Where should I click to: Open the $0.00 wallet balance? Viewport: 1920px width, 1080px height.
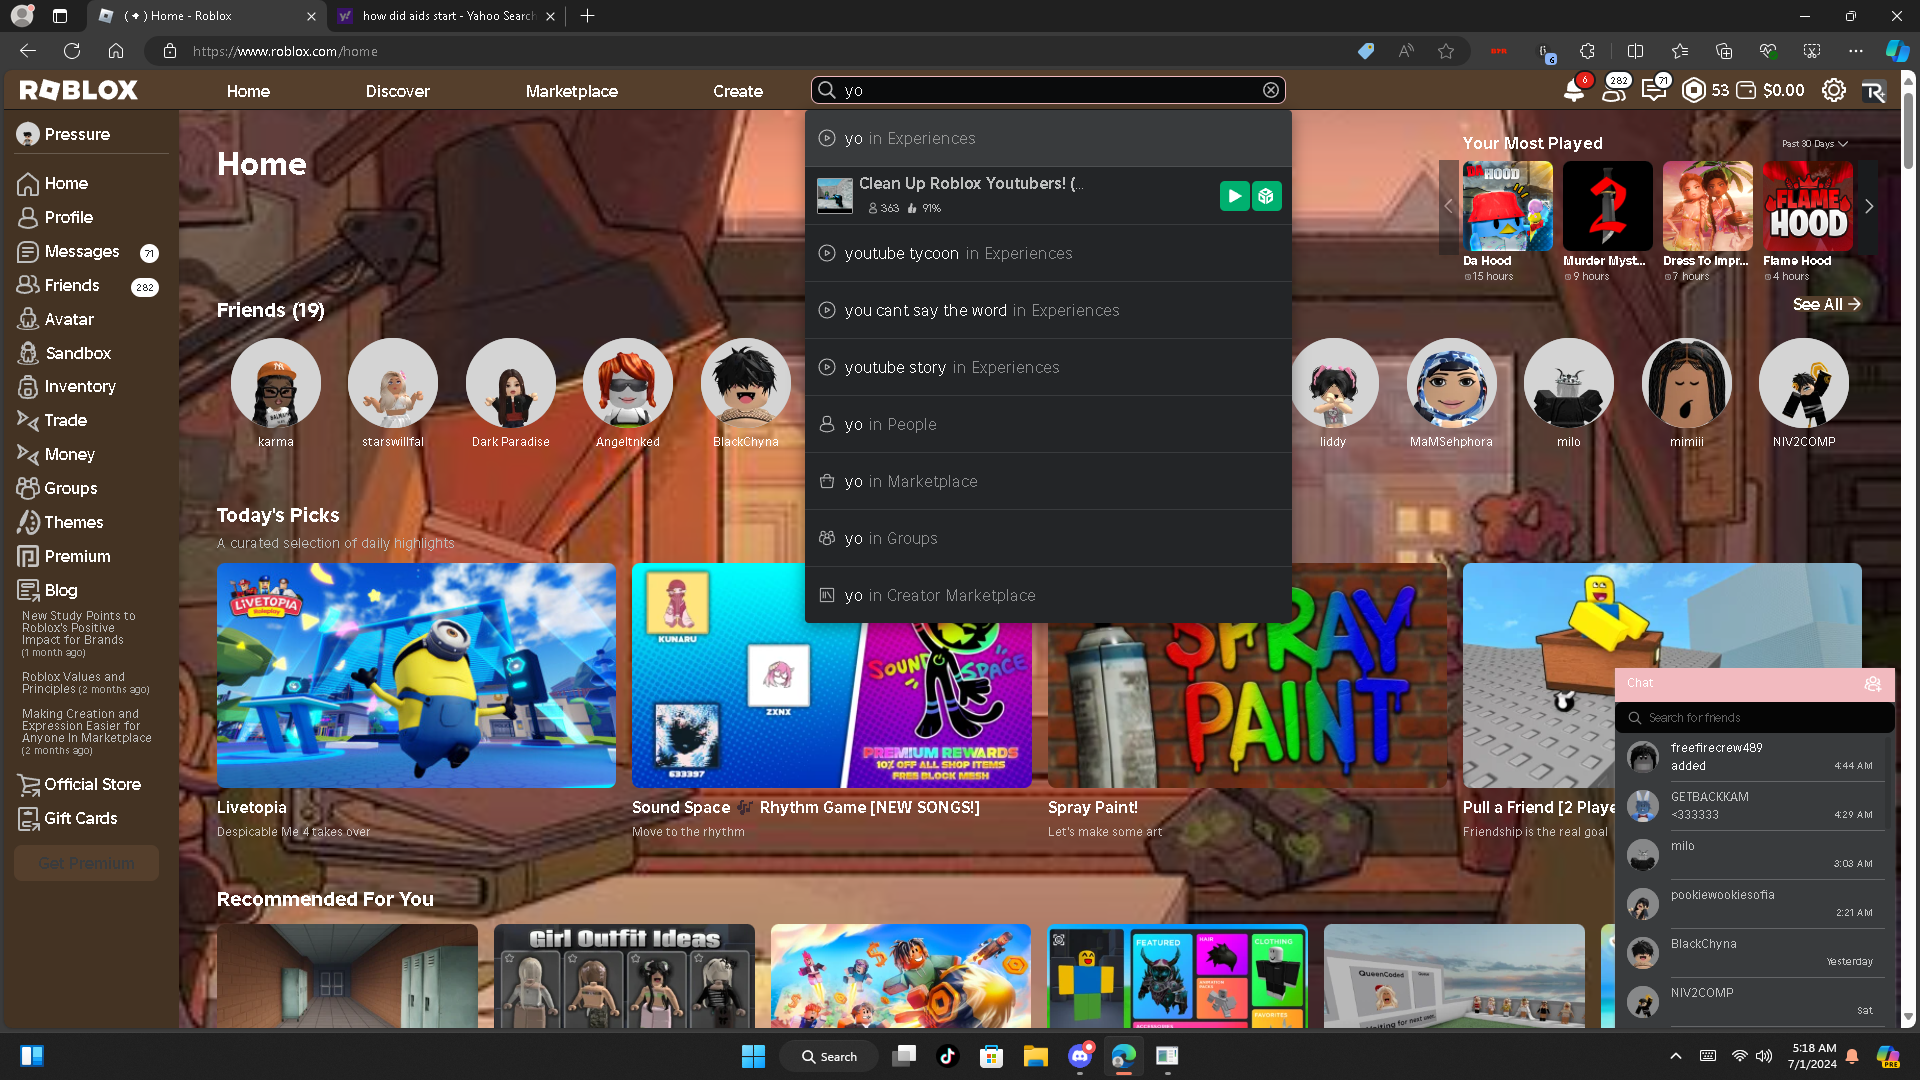(1771, 91)
